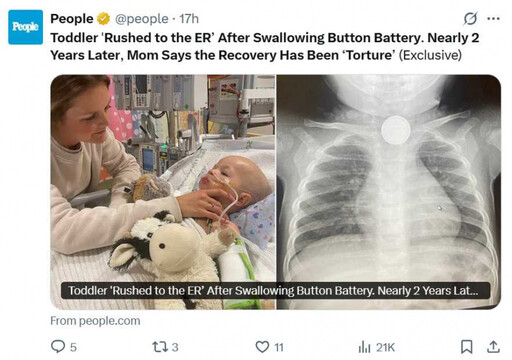The image size is (512, 360).
Task: Bookmark the post with the bookmark icon
Action: tap(466, 347)
